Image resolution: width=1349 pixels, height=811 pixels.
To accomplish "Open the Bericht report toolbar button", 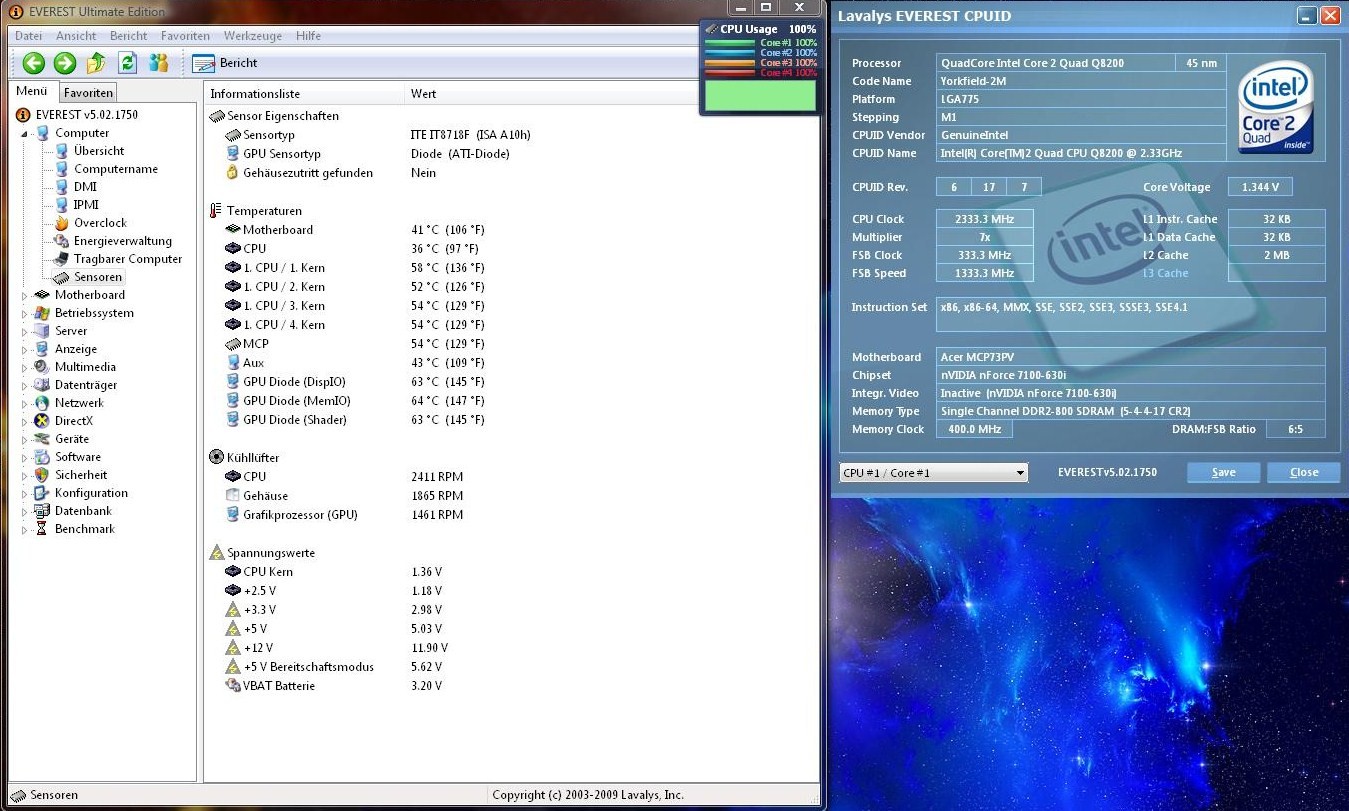I will (225, 63).
